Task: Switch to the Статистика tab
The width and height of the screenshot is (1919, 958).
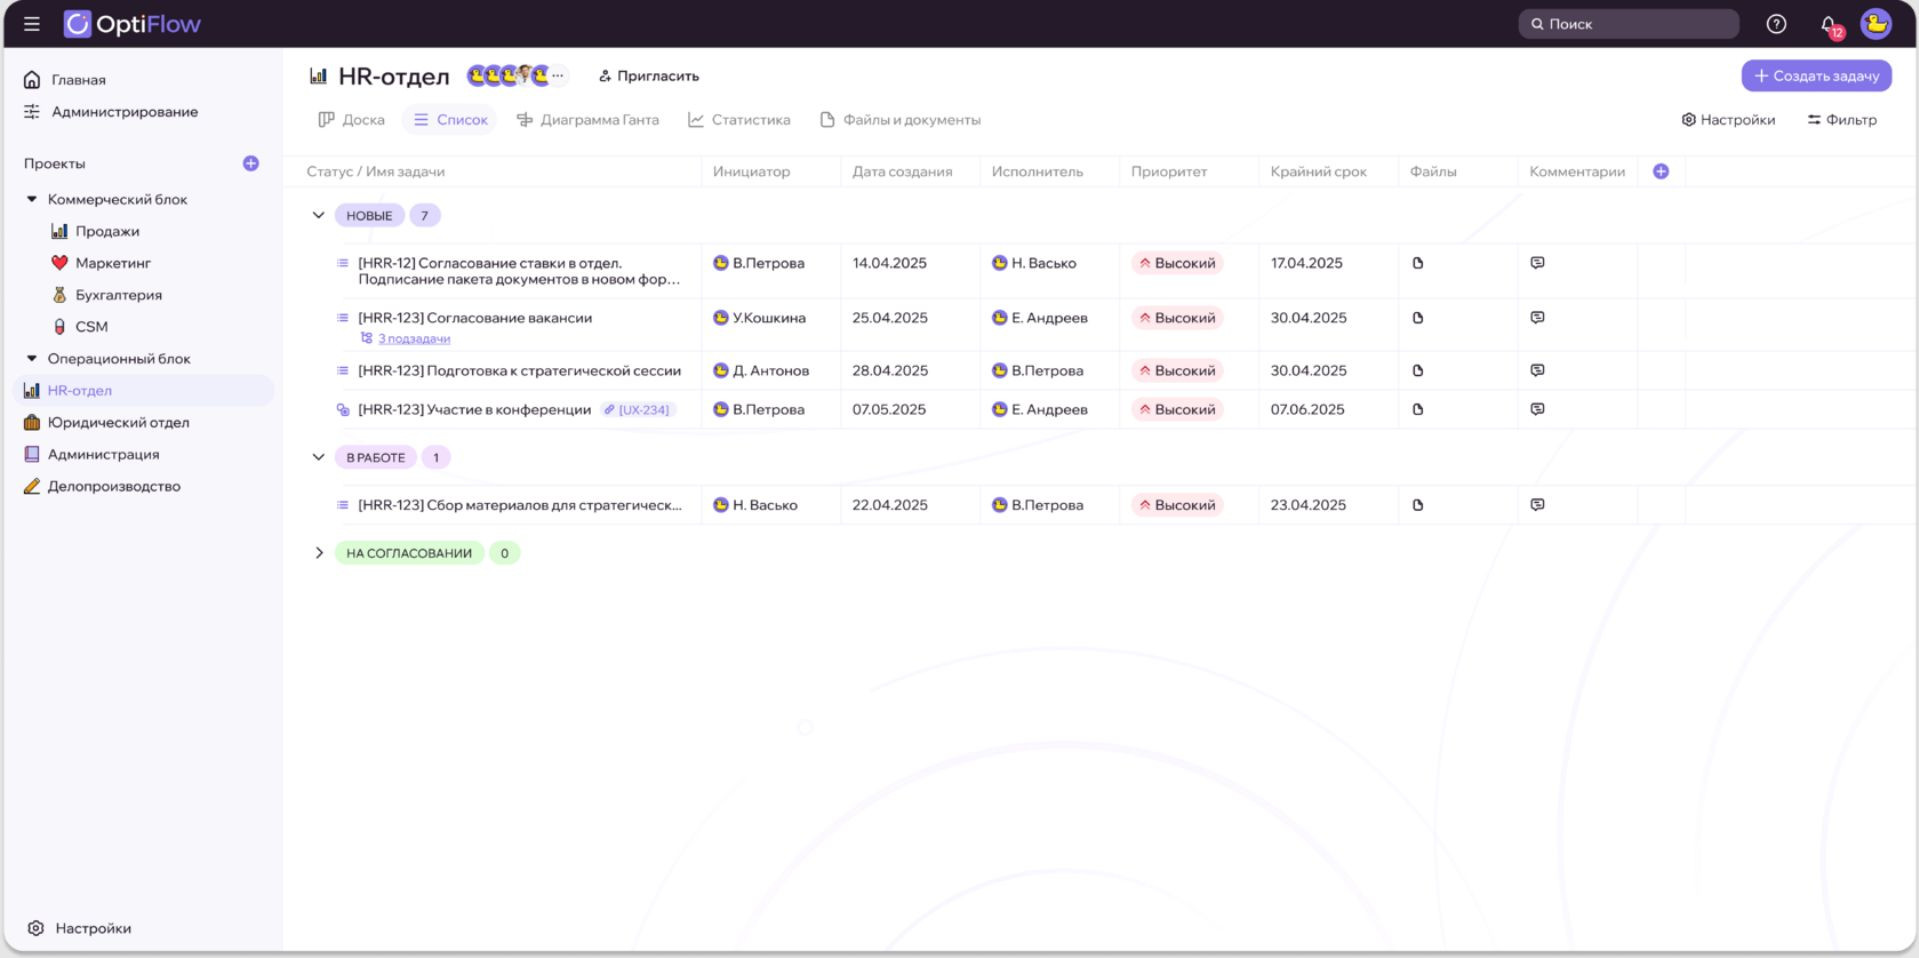Action: tap(739, 120)
